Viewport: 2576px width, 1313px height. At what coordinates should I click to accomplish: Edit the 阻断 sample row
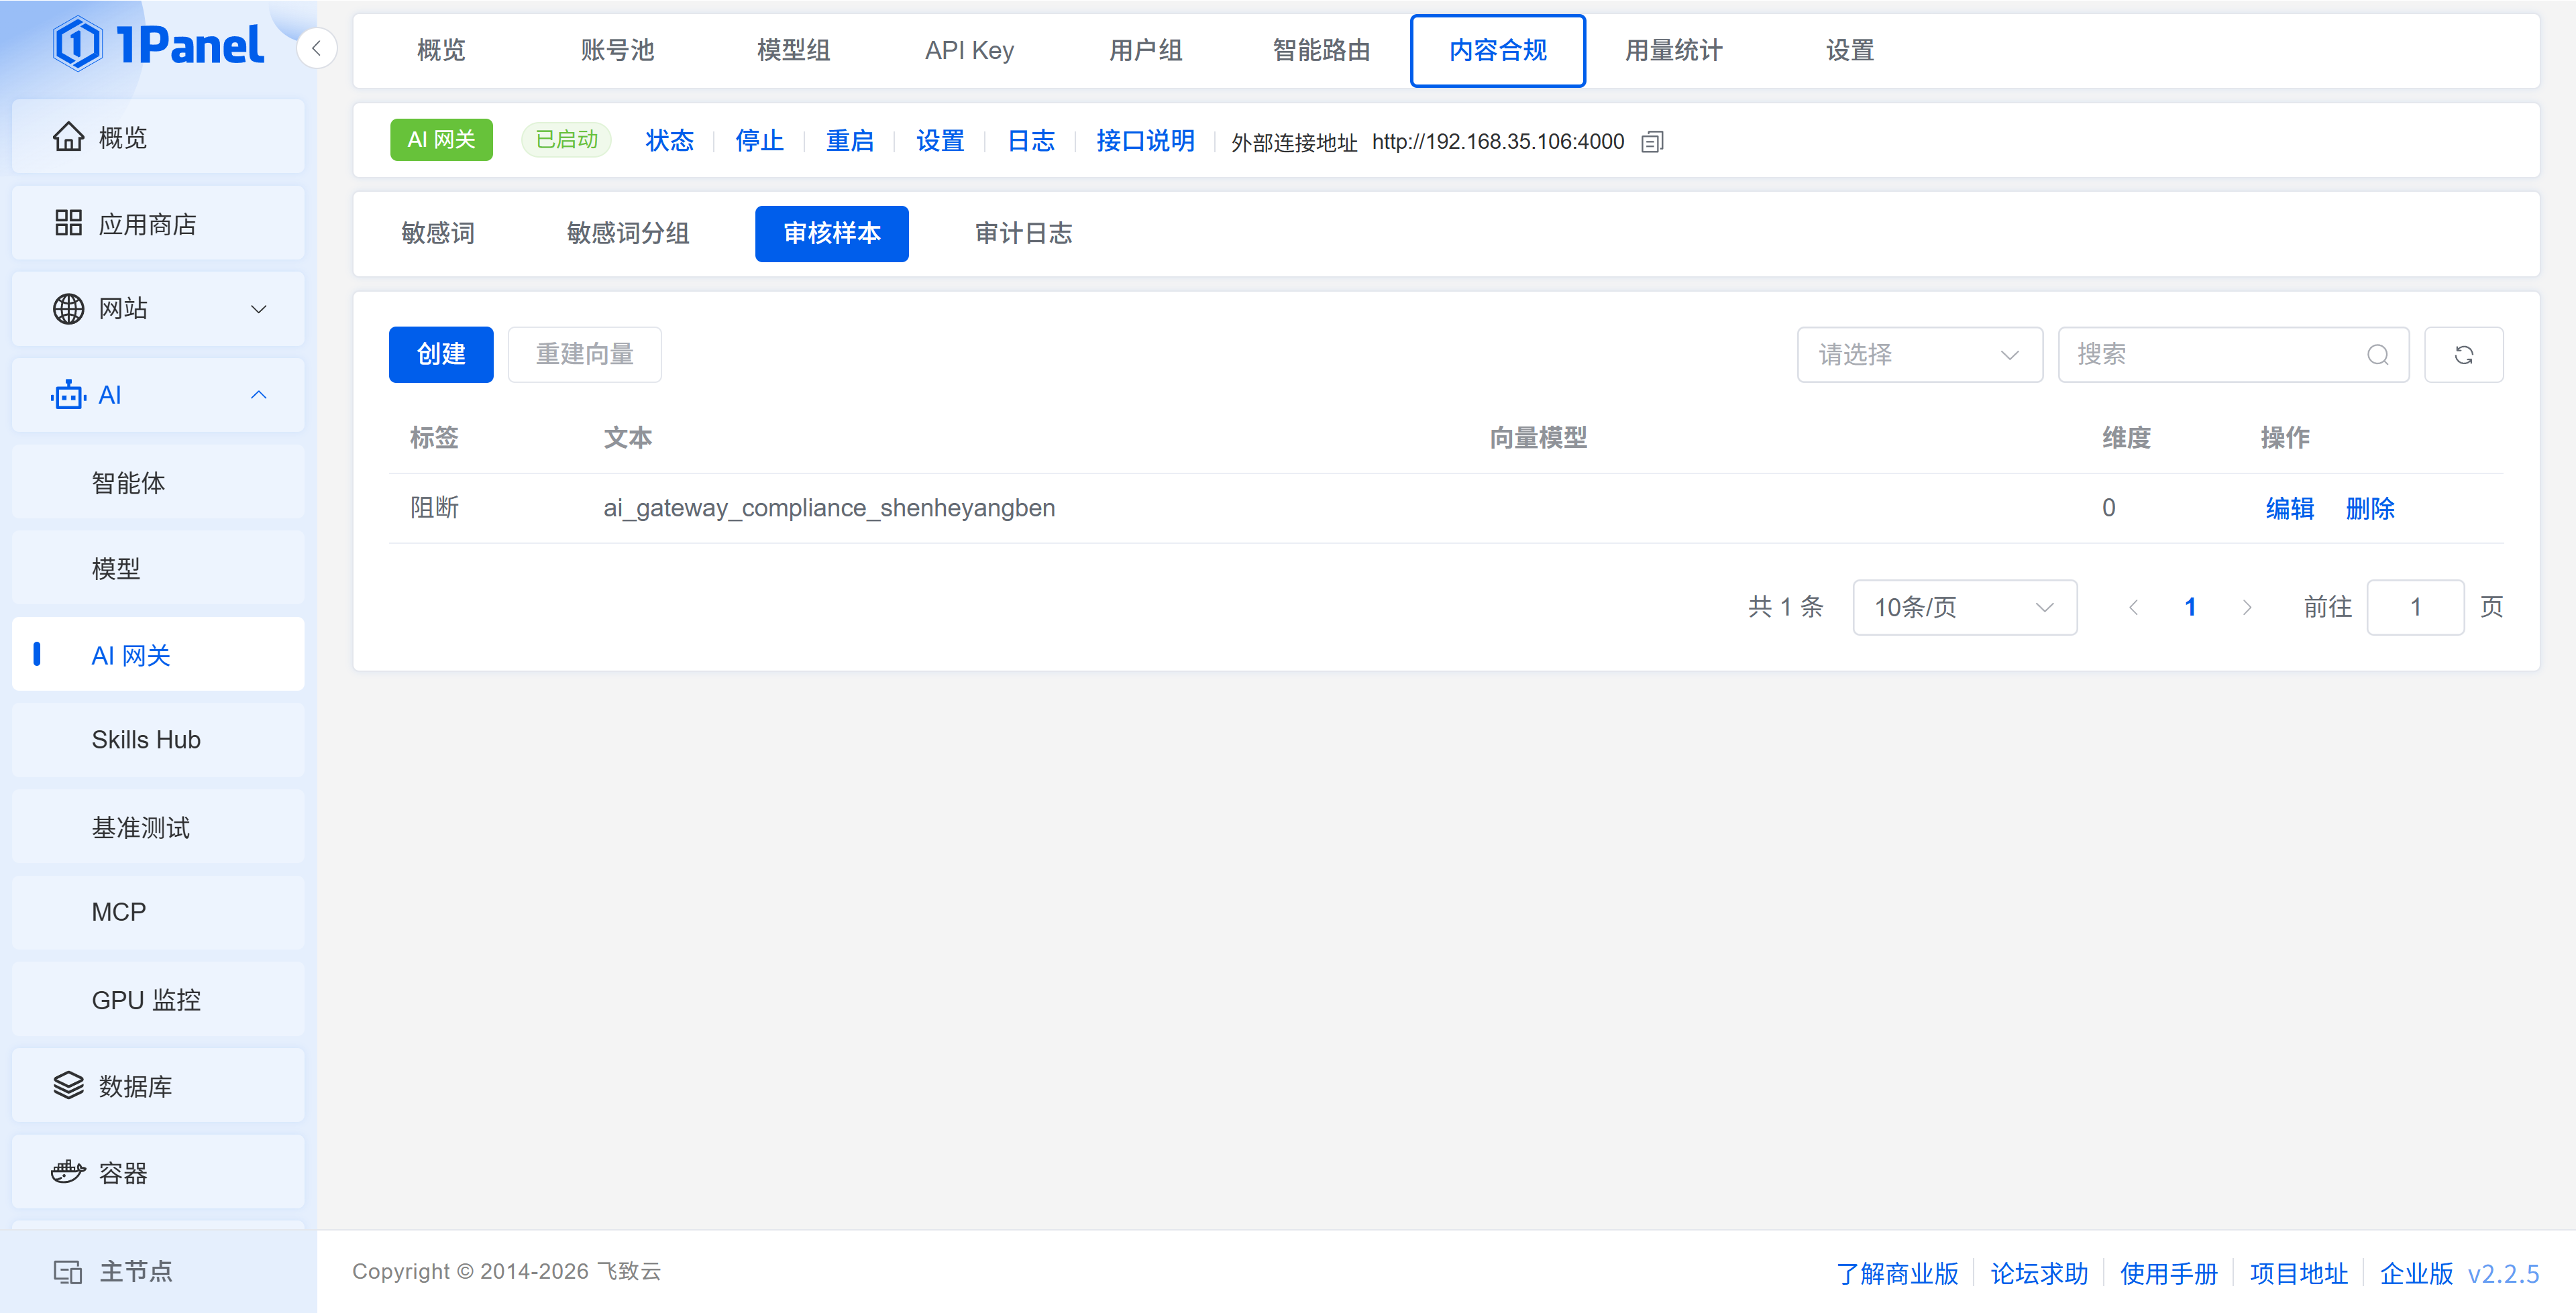[x=2289, y=508]
